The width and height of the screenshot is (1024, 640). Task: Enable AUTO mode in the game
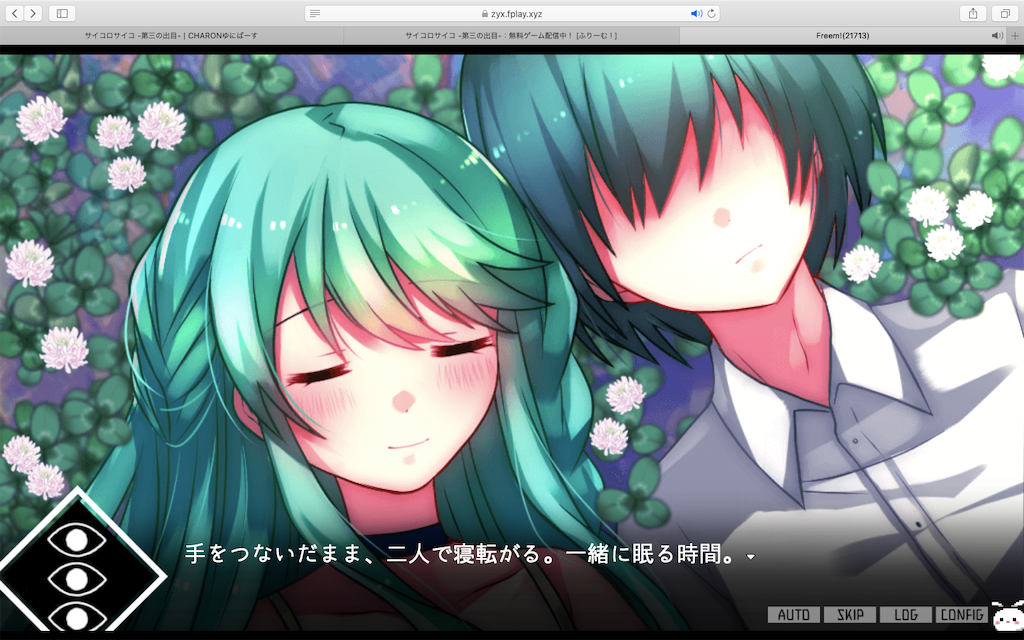(x=793, y=615)
